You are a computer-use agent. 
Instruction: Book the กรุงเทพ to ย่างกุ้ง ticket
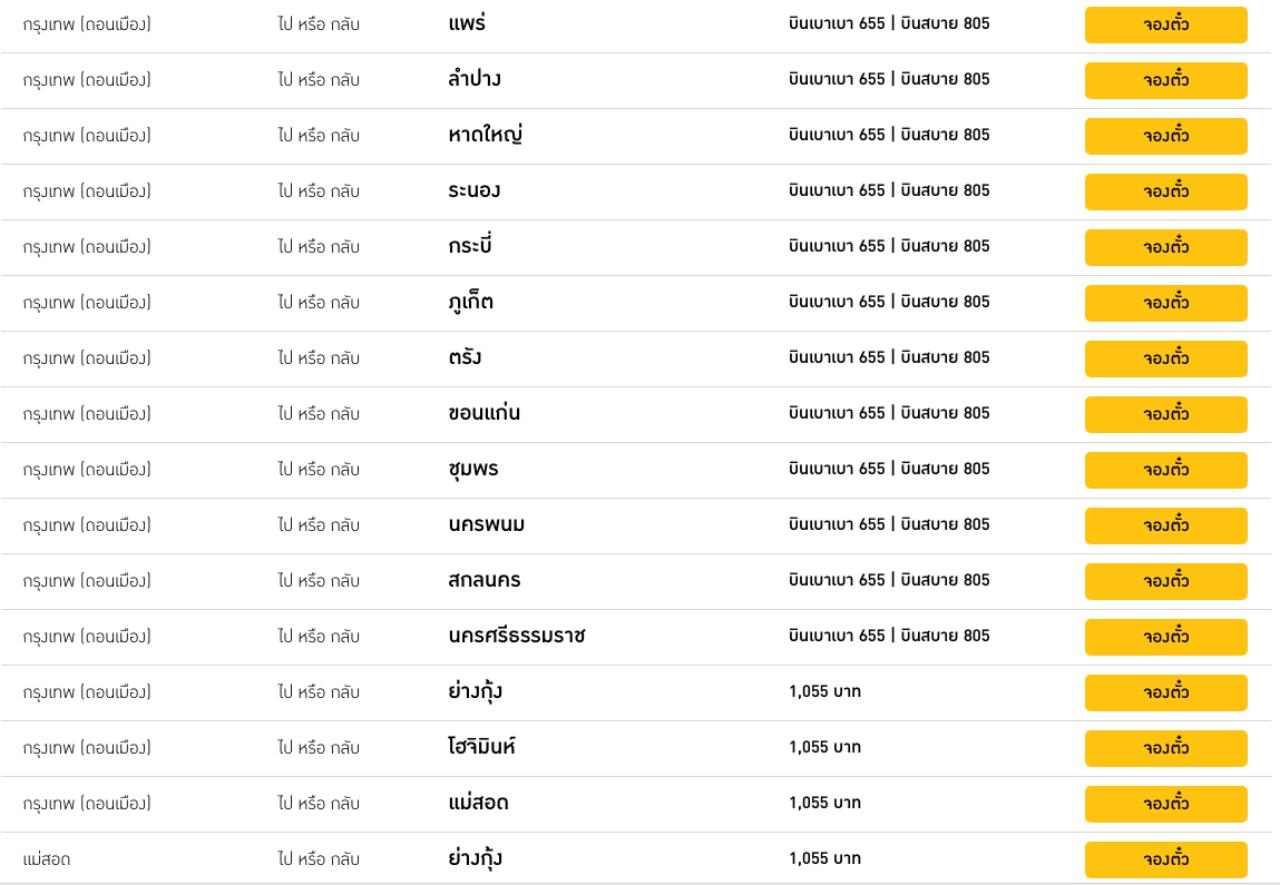tap(1166, 693)
